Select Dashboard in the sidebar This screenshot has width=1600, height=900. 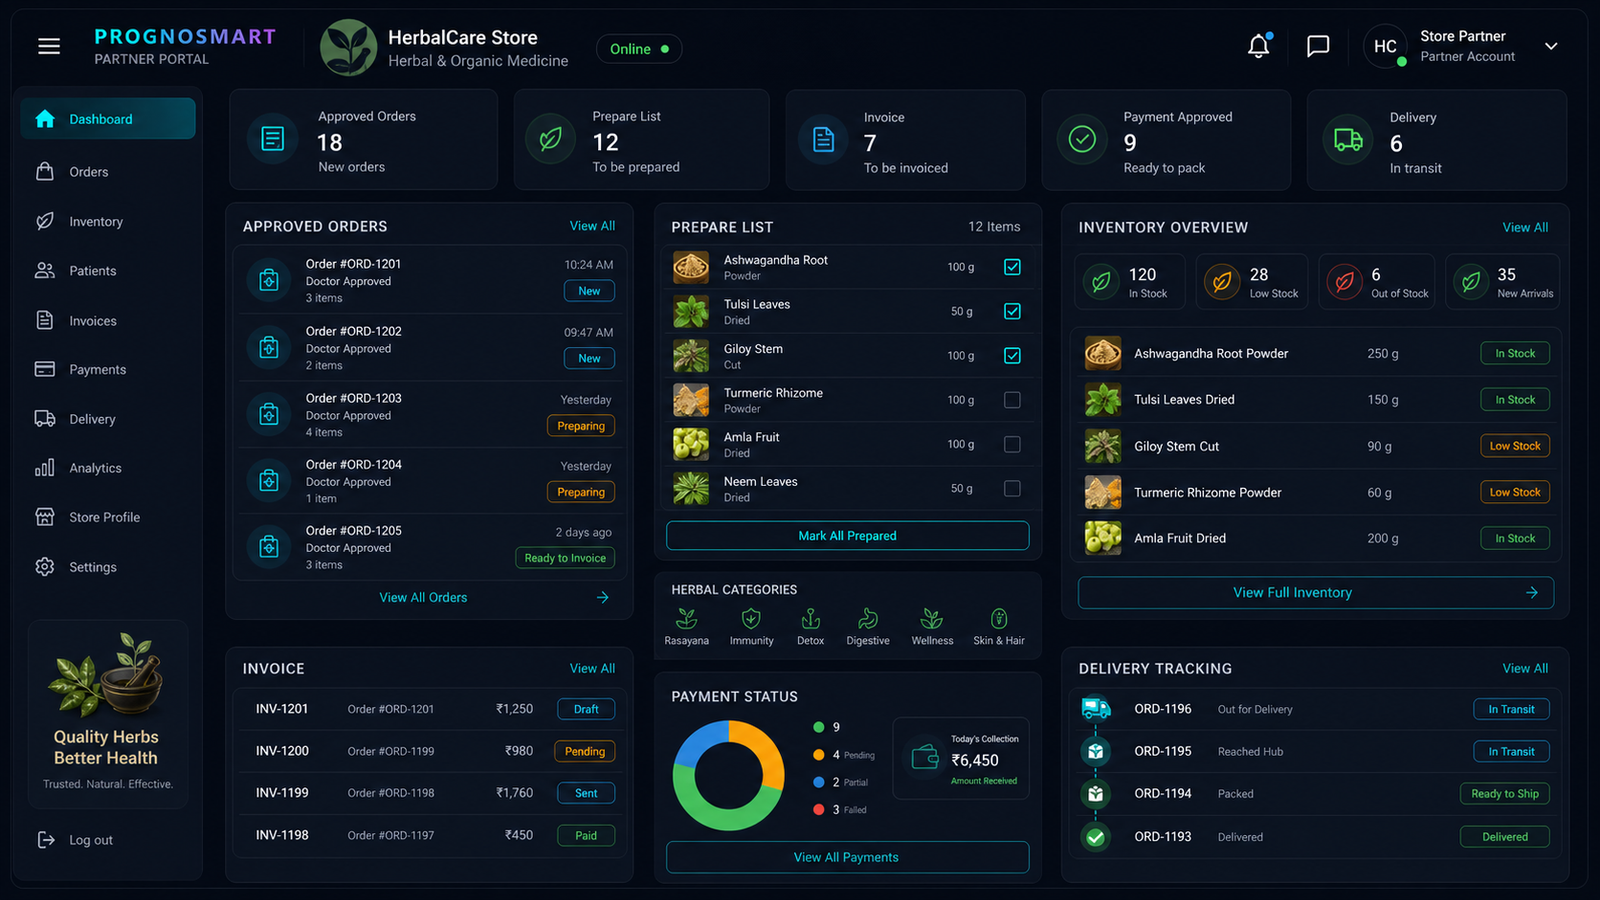pyautogui.click(x=108, y=119)
